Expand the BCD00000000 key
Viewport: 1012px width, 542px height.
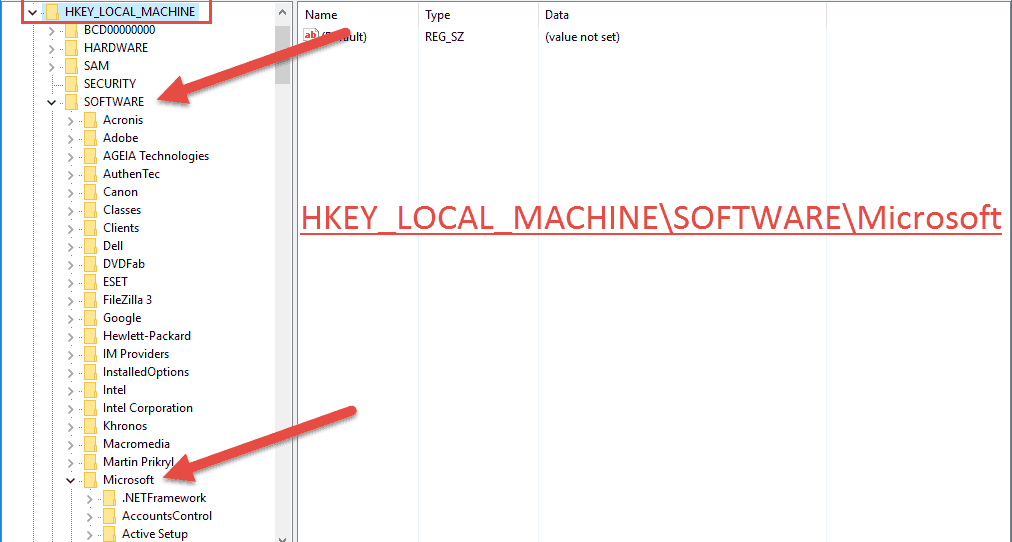[52, 30]
